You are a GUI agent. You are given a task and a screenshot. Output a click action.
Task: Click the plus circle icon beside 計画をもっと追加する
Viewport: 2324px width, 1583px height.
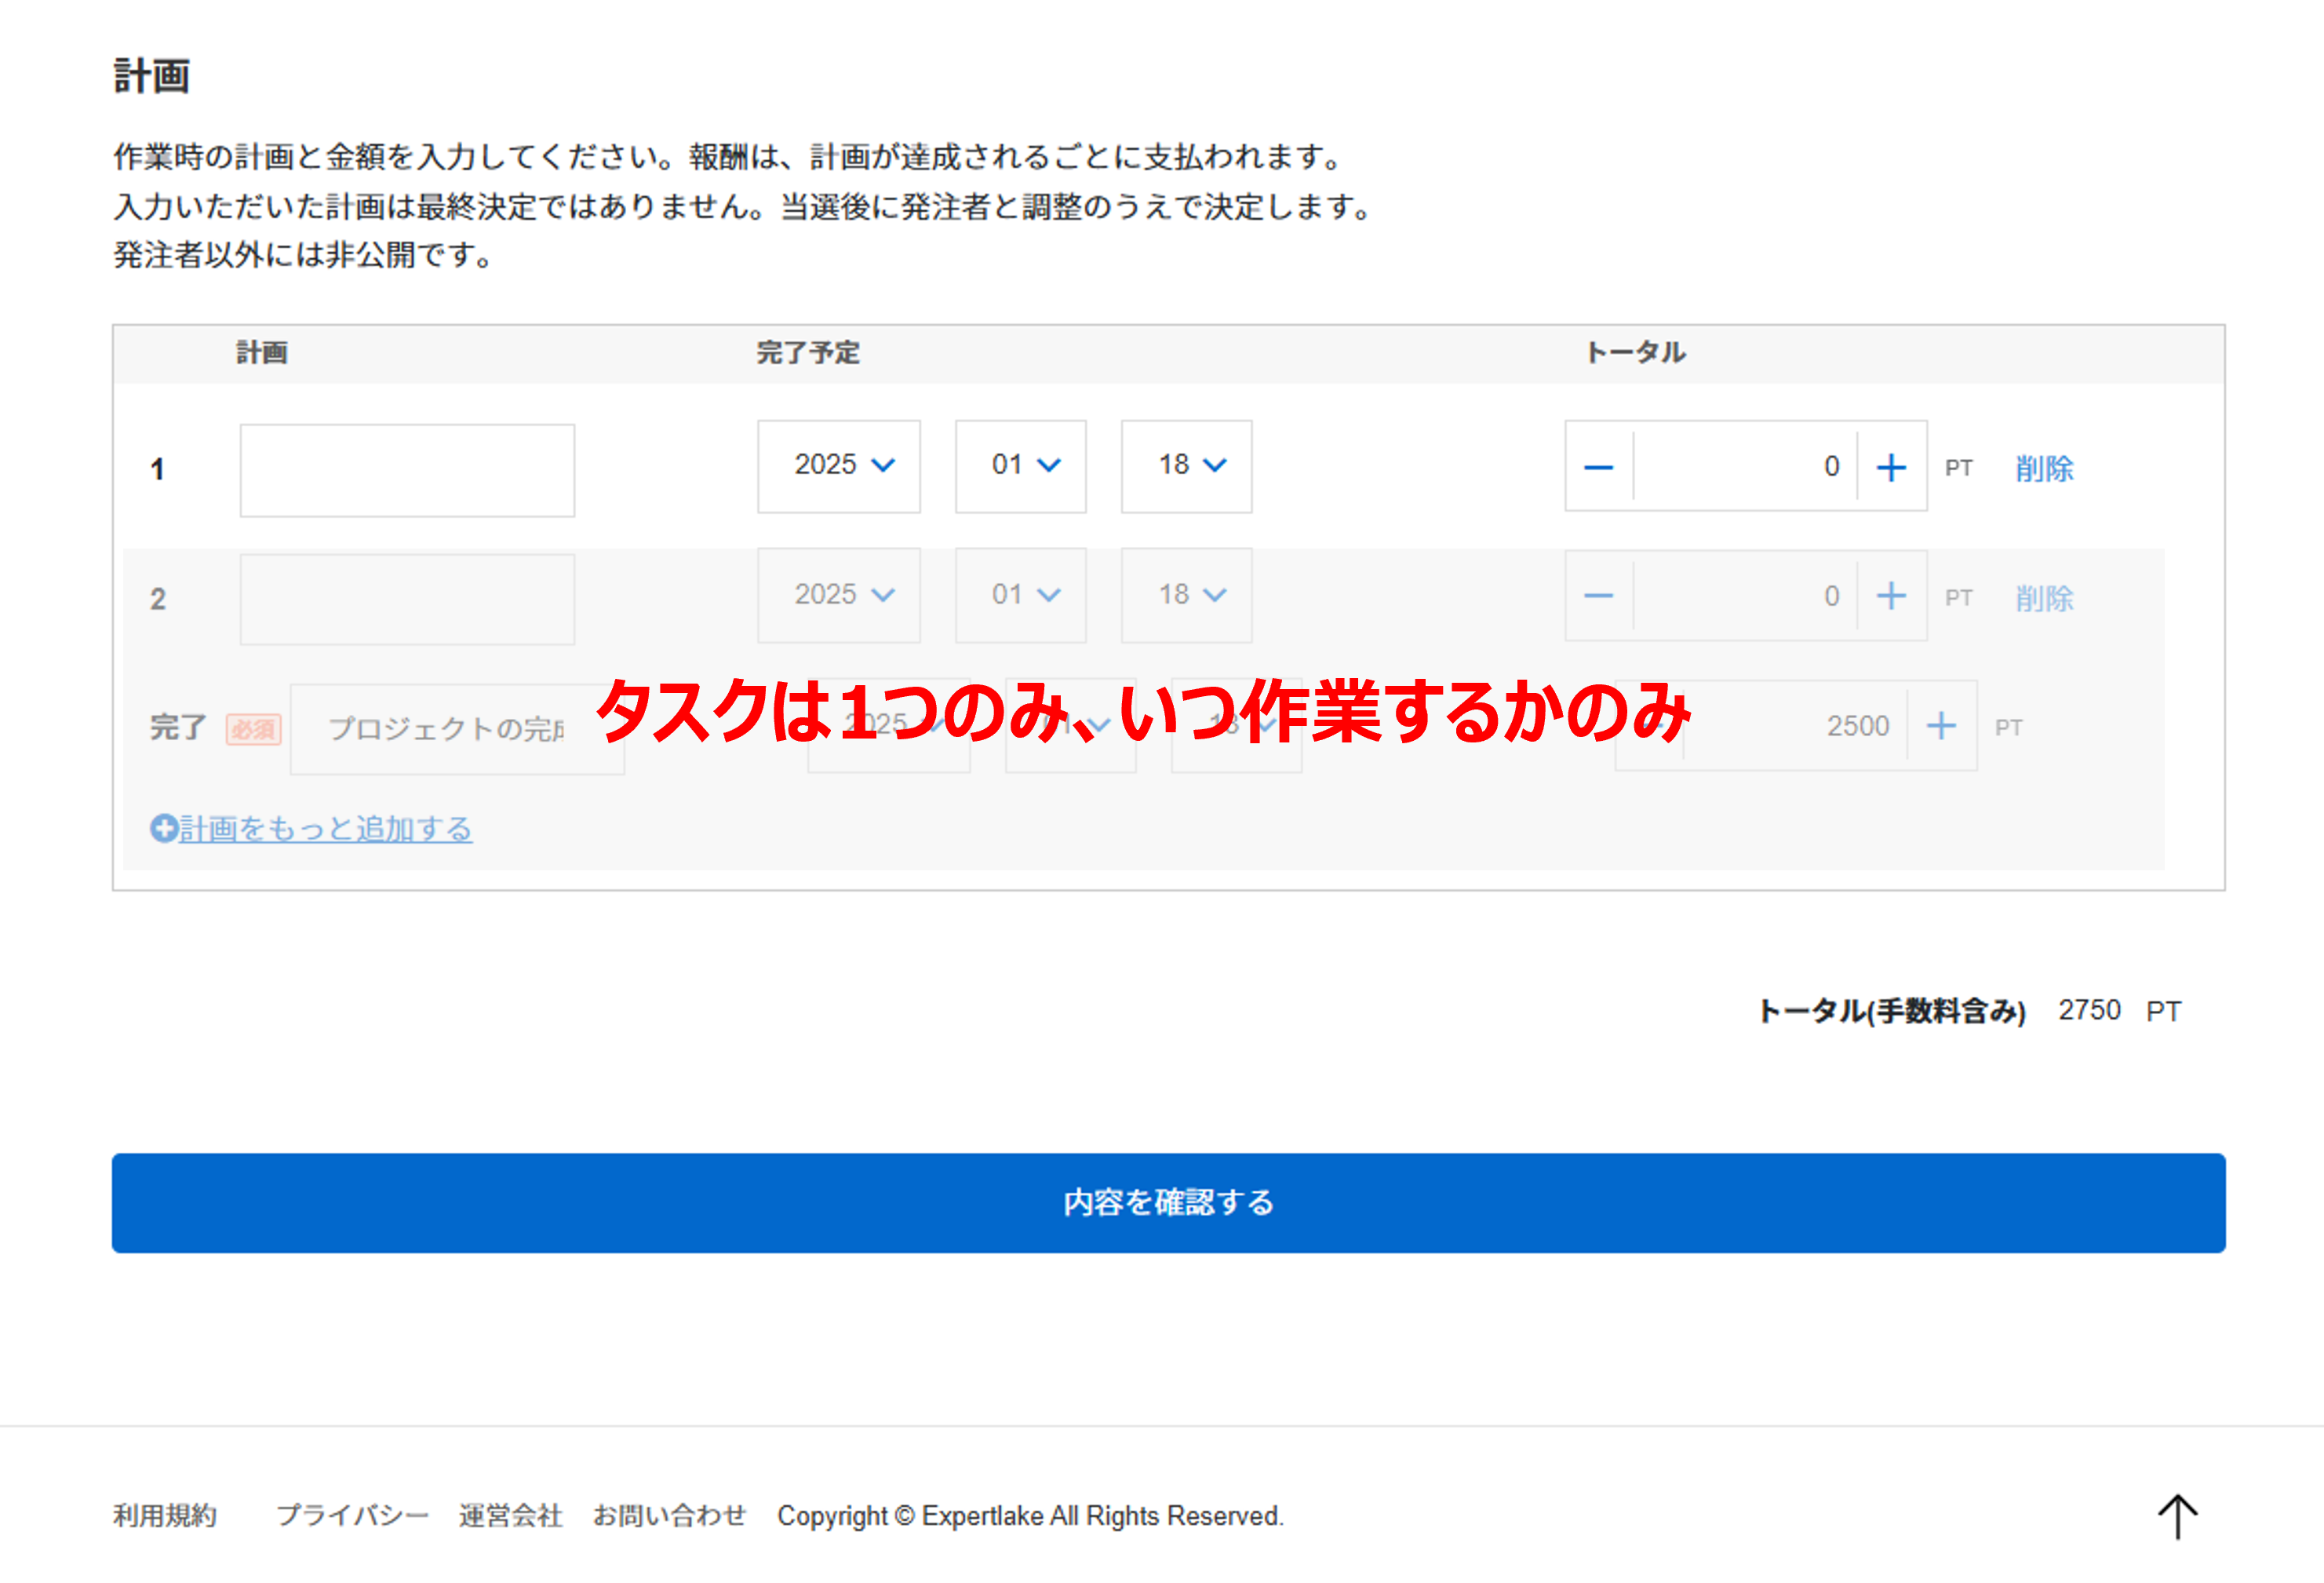163,828
